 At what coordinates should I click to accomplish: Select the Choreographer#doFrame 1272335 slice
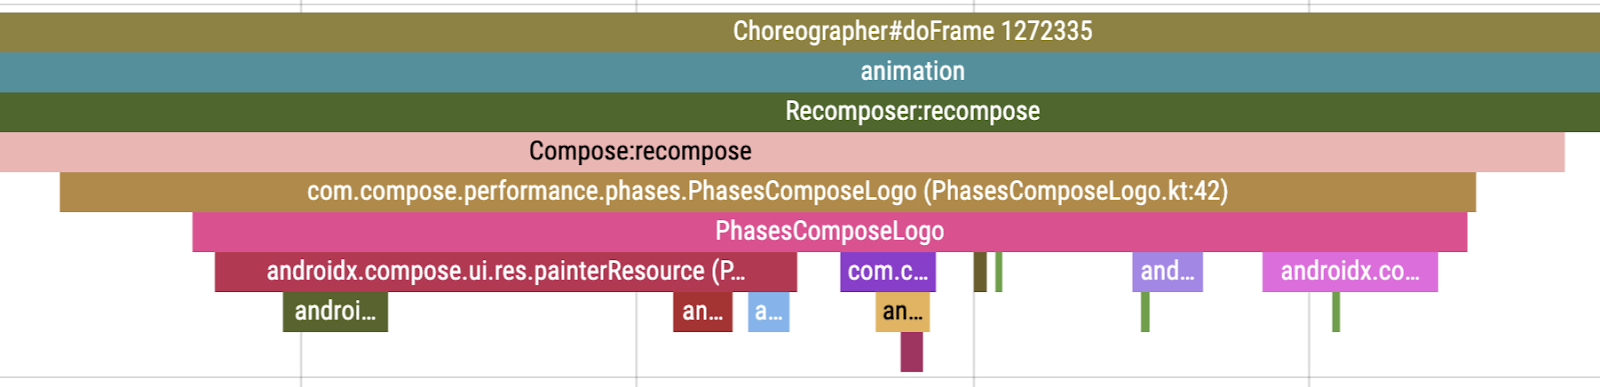coord(800,31)
